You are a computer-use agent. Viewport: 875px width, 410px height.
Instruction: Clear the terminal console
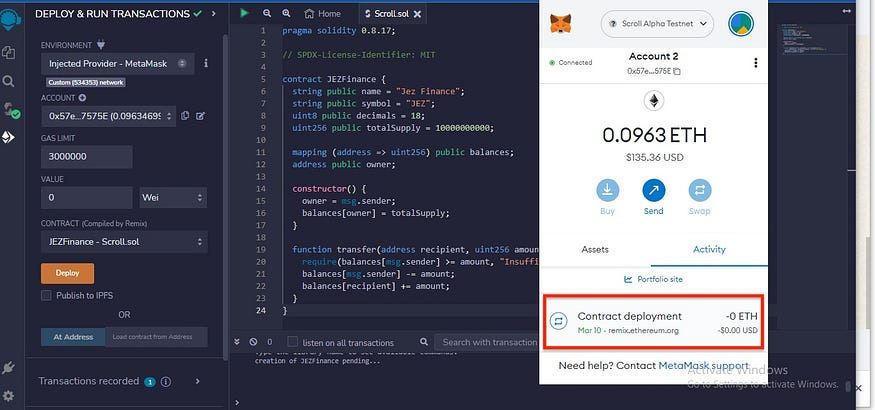coord(253,341)
